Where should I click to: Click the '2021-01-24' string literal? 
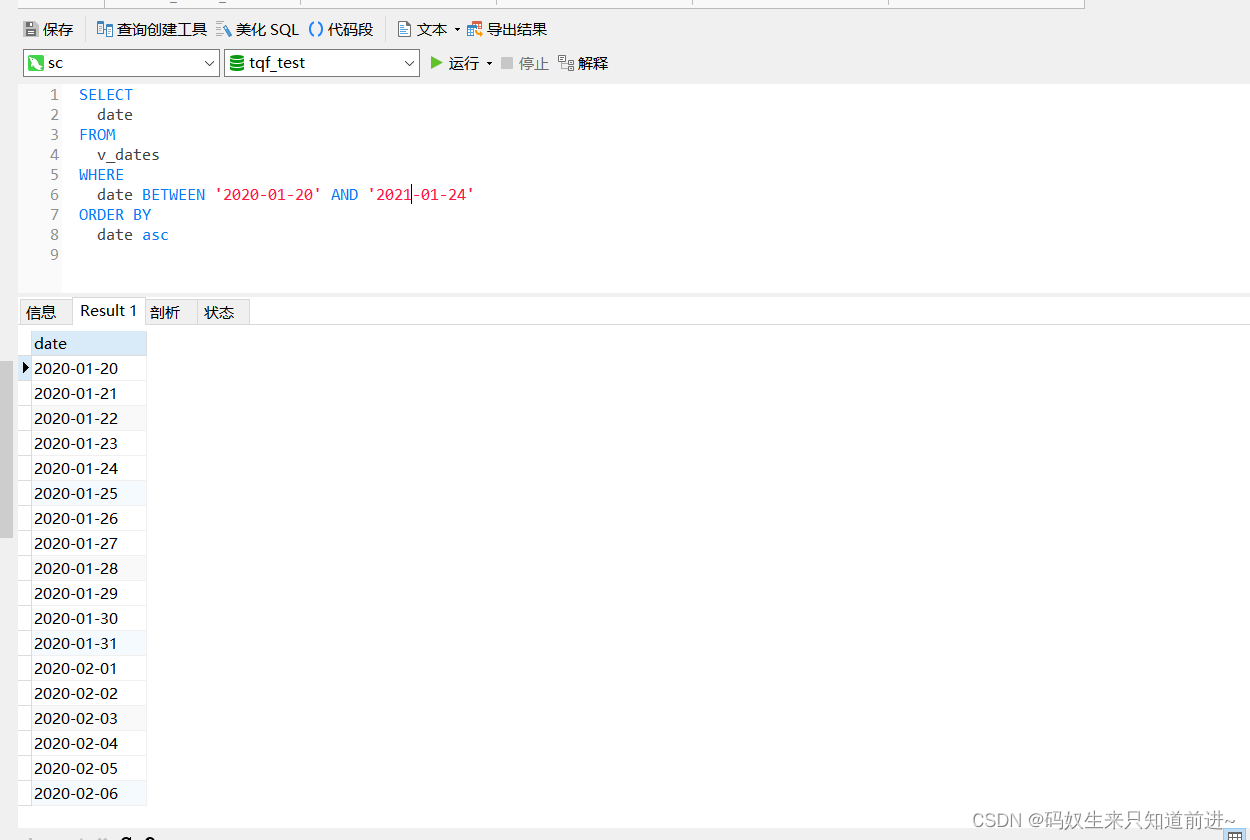(x=421, y=195)
